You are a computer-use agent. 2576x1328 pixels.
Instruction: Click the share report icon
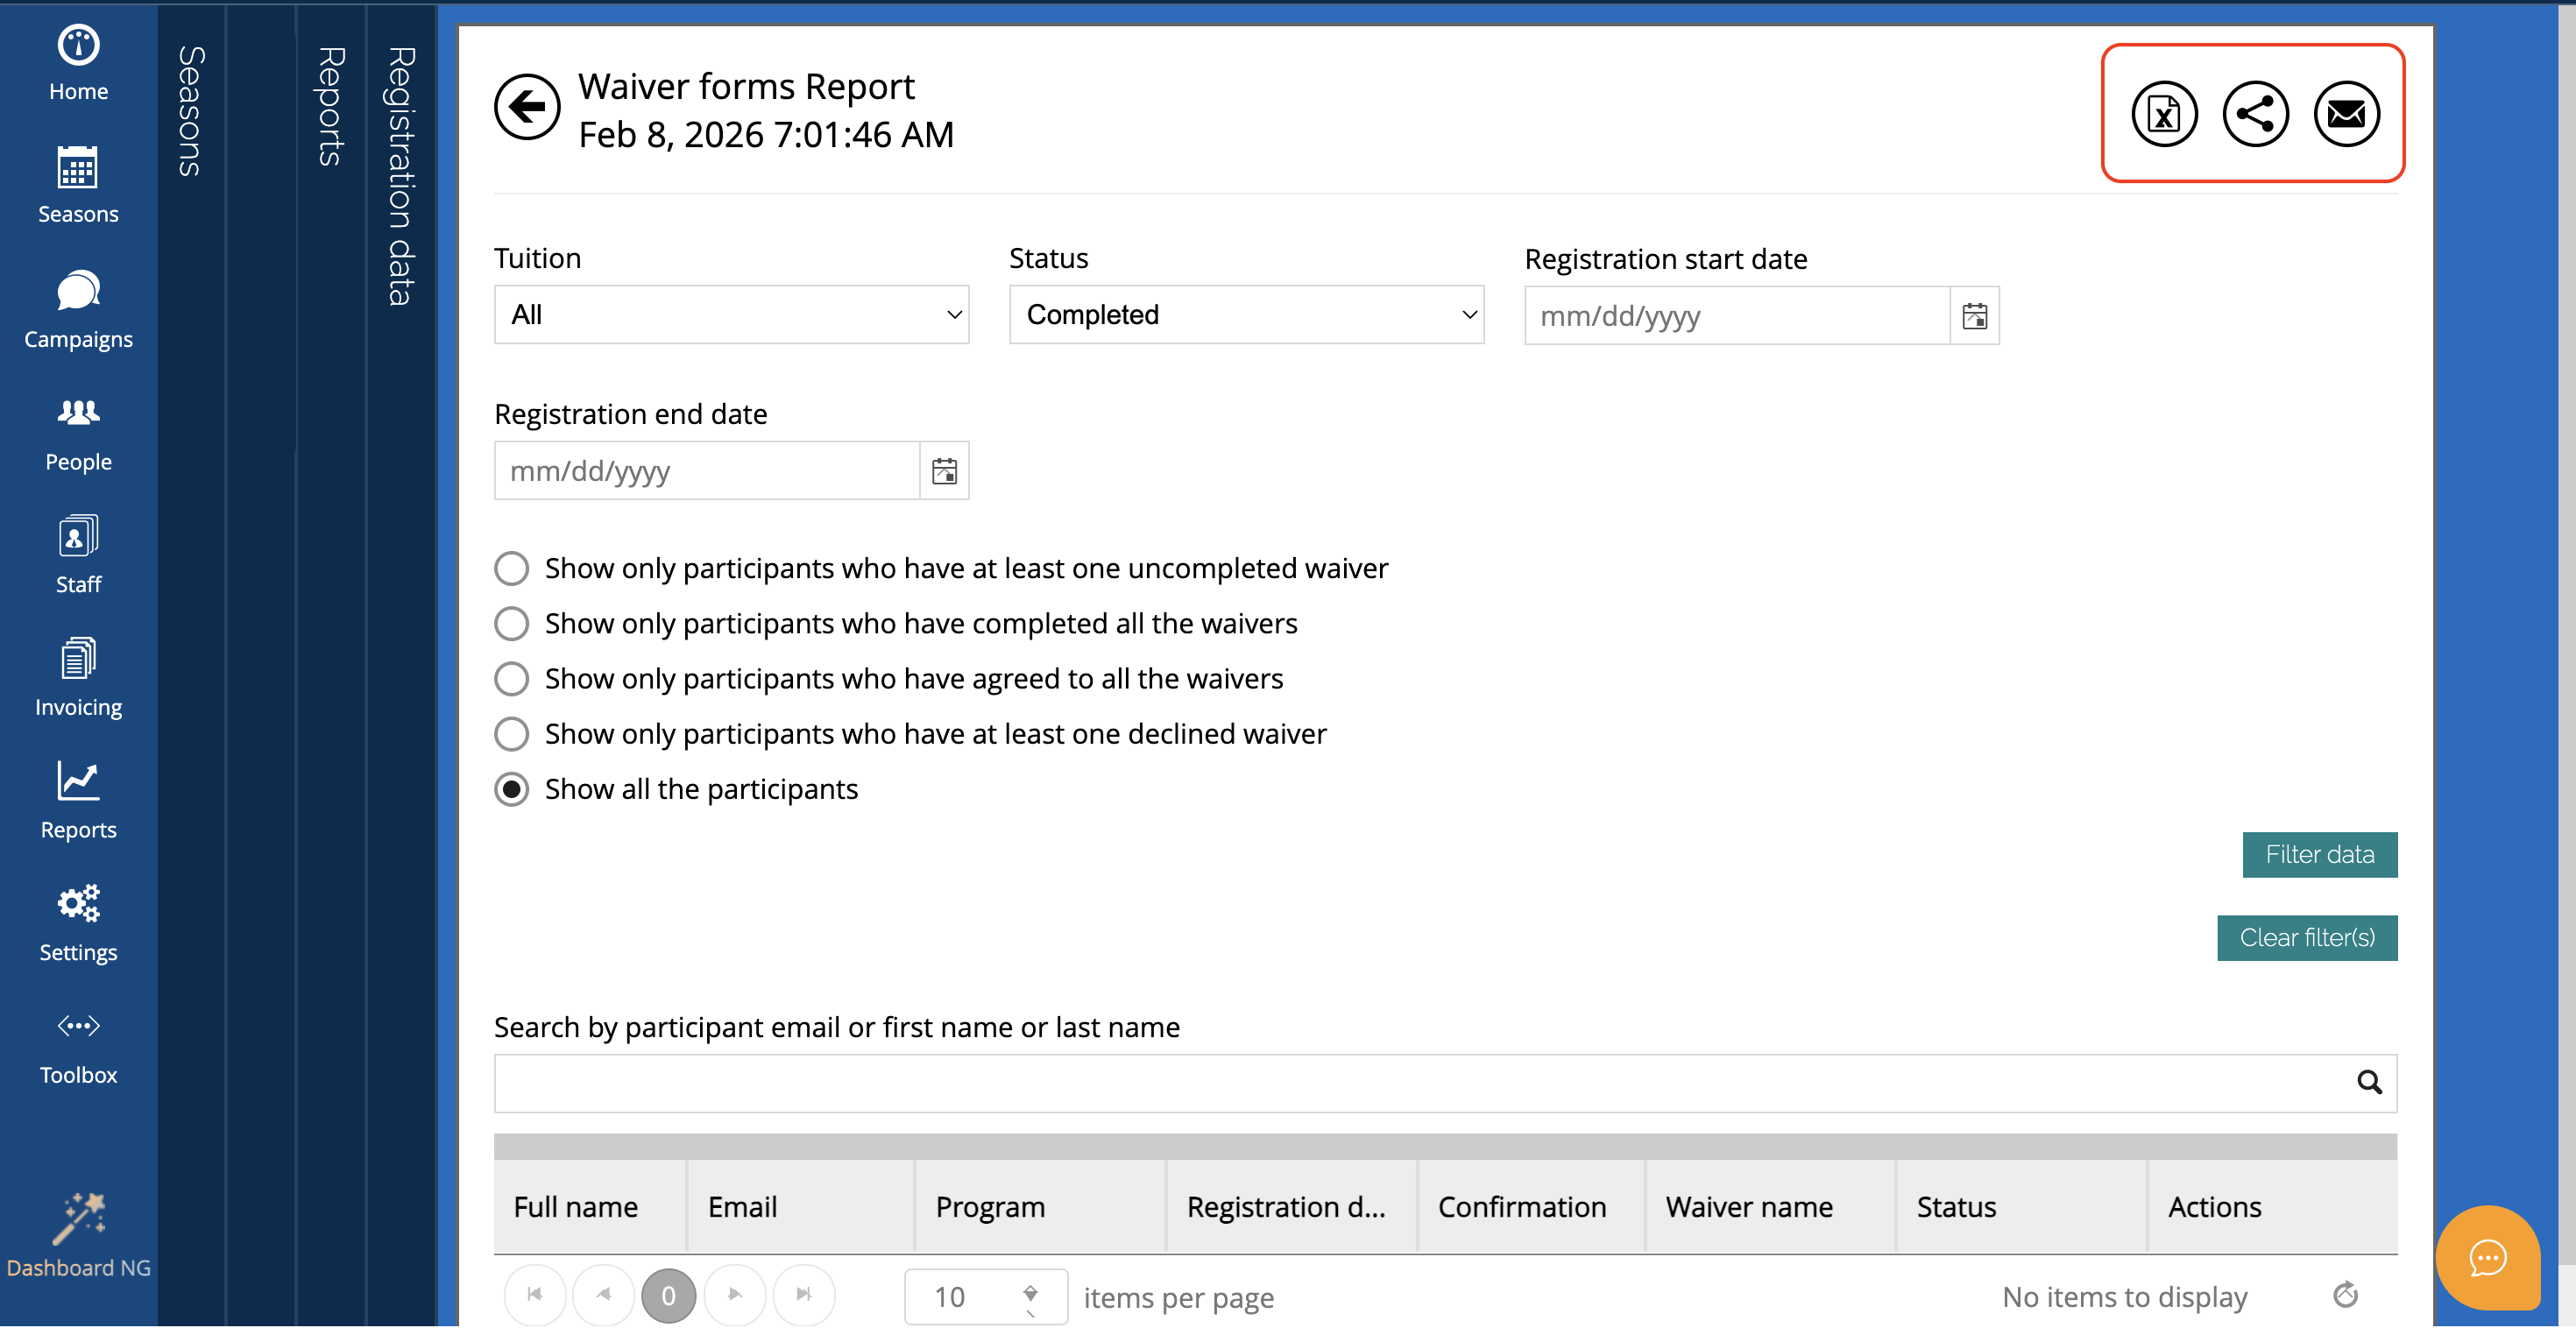pyautogui.click(x=2254, y=114)
